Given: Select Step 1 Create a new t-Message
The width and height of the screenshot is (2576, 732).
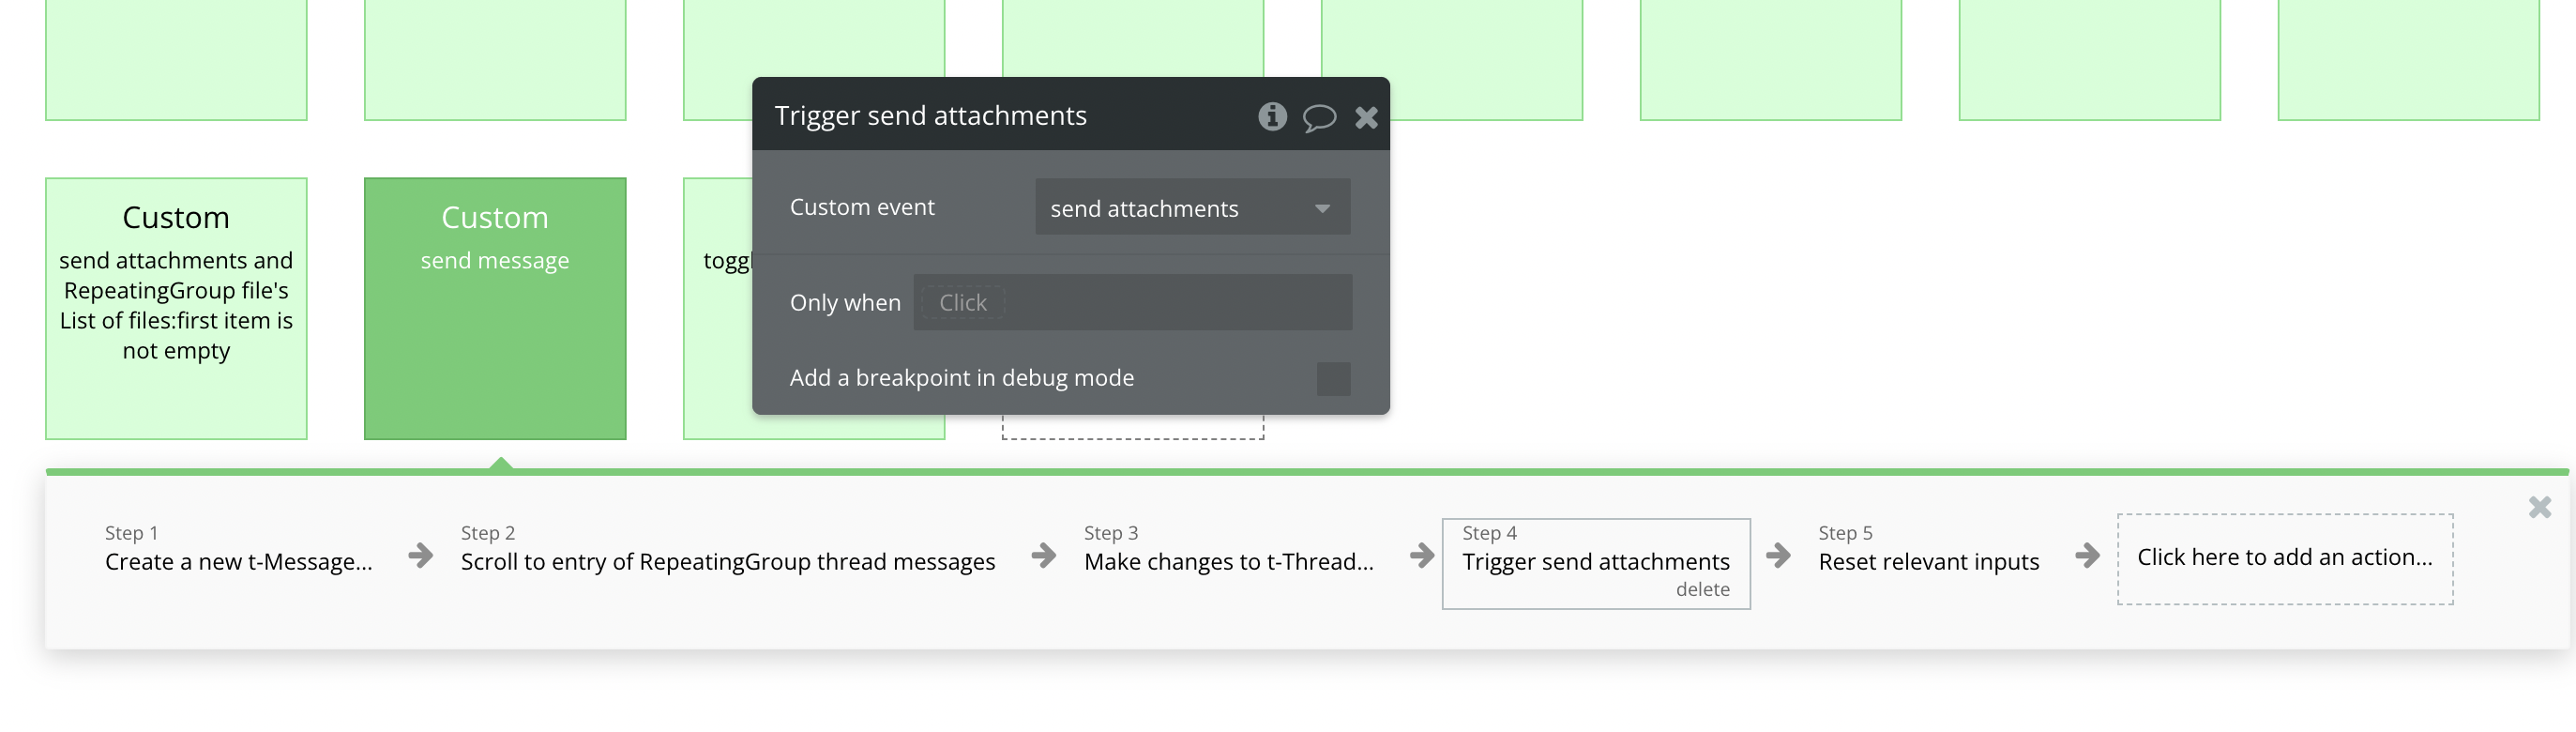Looking at the screenshot, I should (239, 549).
